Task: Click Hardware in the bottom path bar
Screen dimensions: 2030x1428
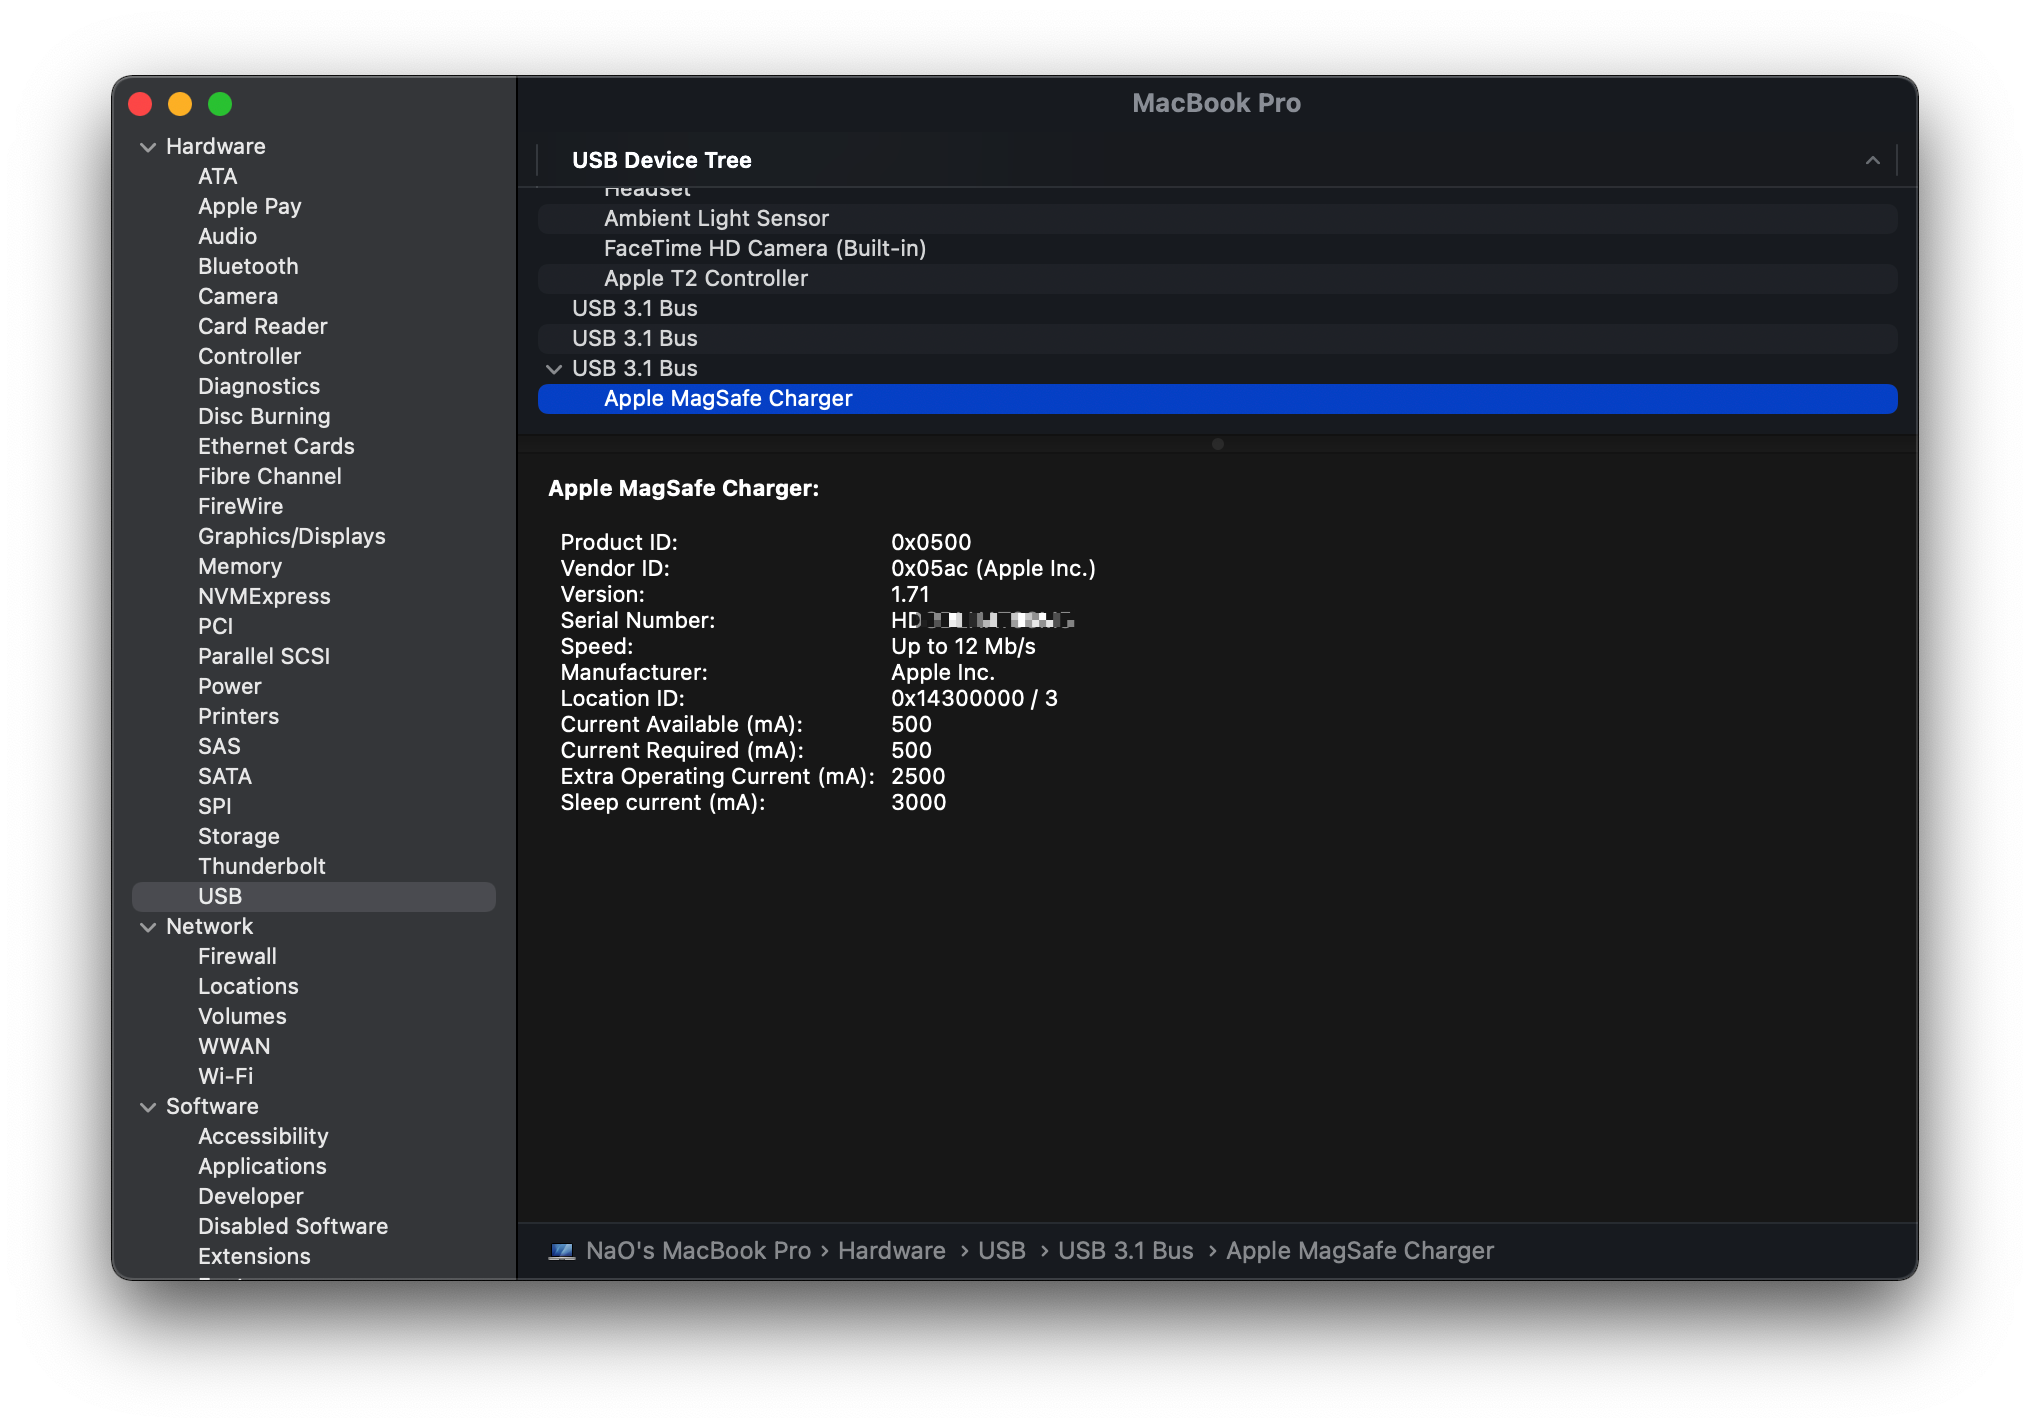Action: pyautogui.click(x=891, y=1251)
